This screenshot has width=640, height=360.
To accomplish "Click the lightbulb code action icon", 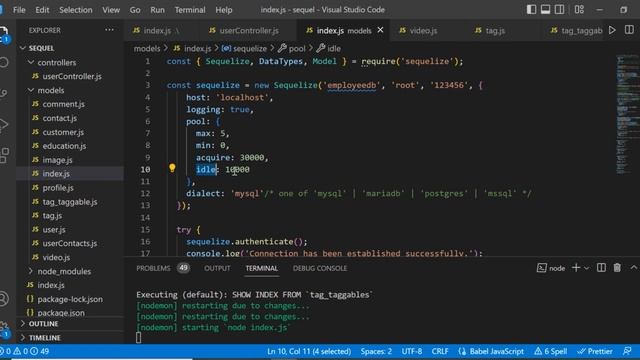I will tap(172, 168).
